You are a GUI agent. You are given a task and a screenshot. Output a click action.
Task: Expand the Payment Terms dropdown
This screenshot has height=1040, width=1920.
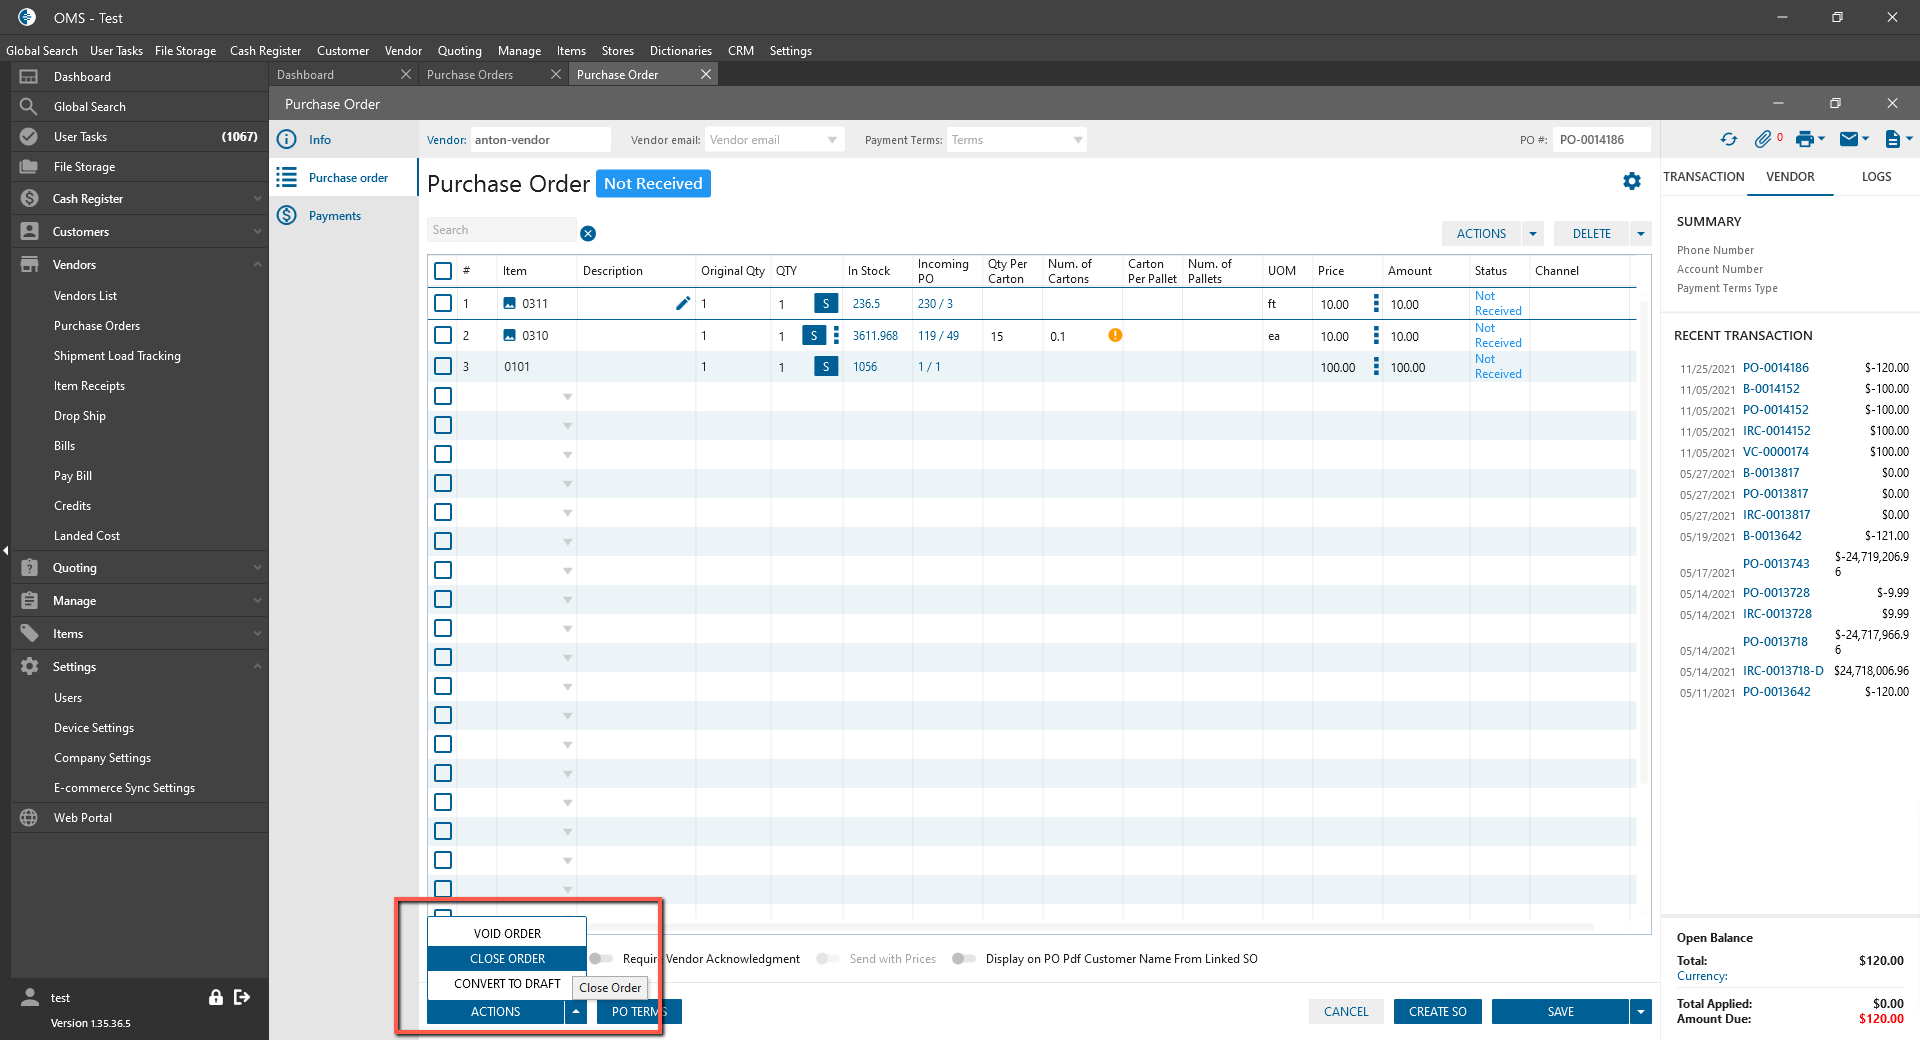click(1077, 140)
